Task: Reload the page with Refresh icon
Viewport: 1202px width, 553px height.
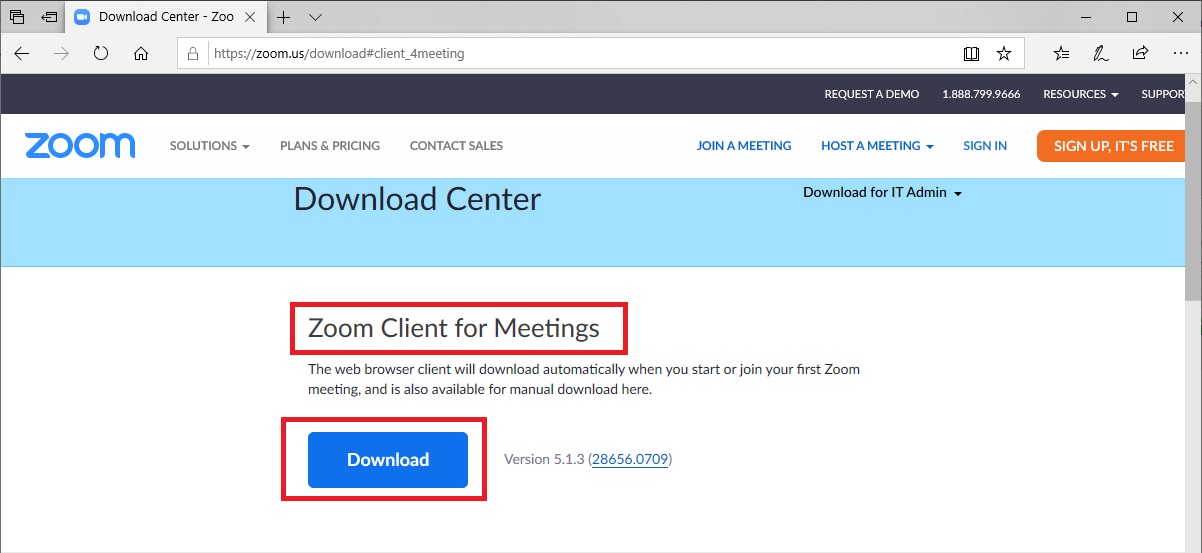Action: tap(101, 54)
